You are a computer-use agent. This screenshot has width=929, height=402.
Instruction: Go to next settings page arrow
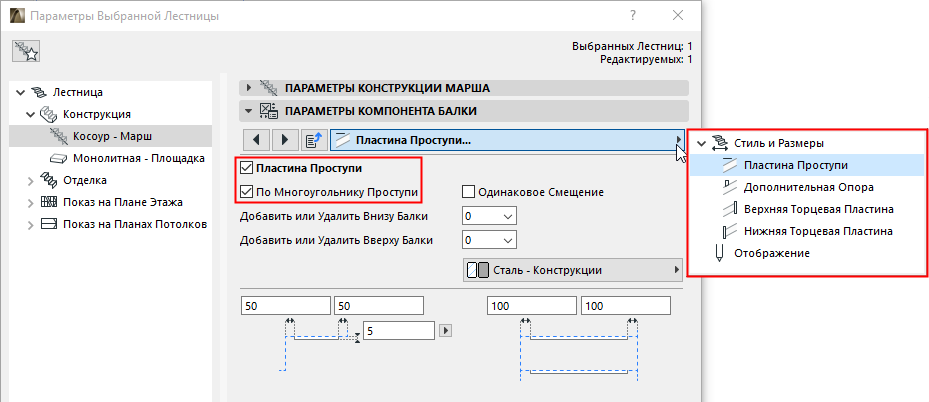285,140
